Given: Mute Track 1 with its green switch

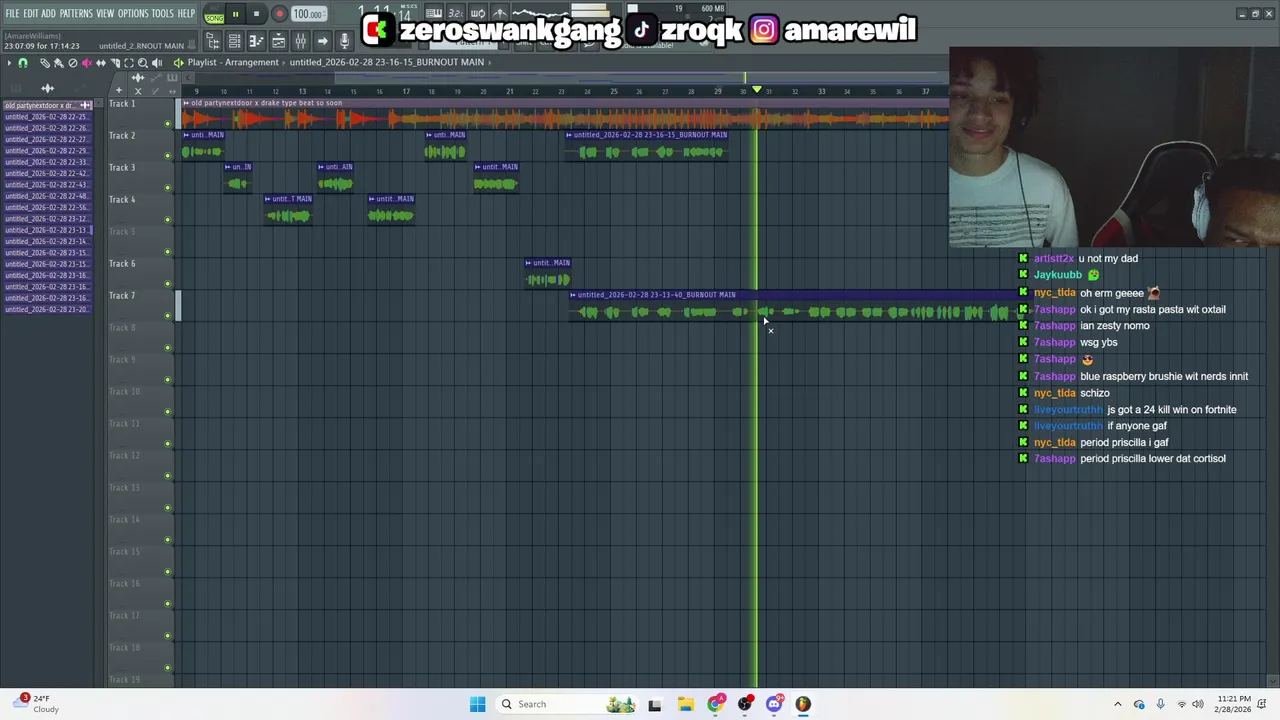Looking at the screenshot, I should [167, 124].
